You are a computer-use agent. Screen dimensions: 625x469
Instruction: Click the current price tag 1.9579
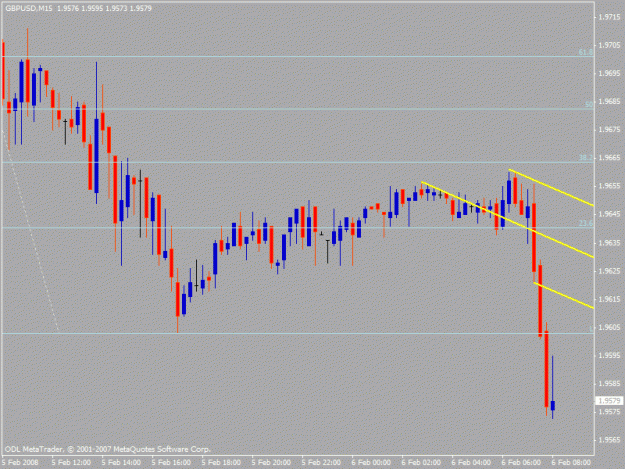point(609,400)
